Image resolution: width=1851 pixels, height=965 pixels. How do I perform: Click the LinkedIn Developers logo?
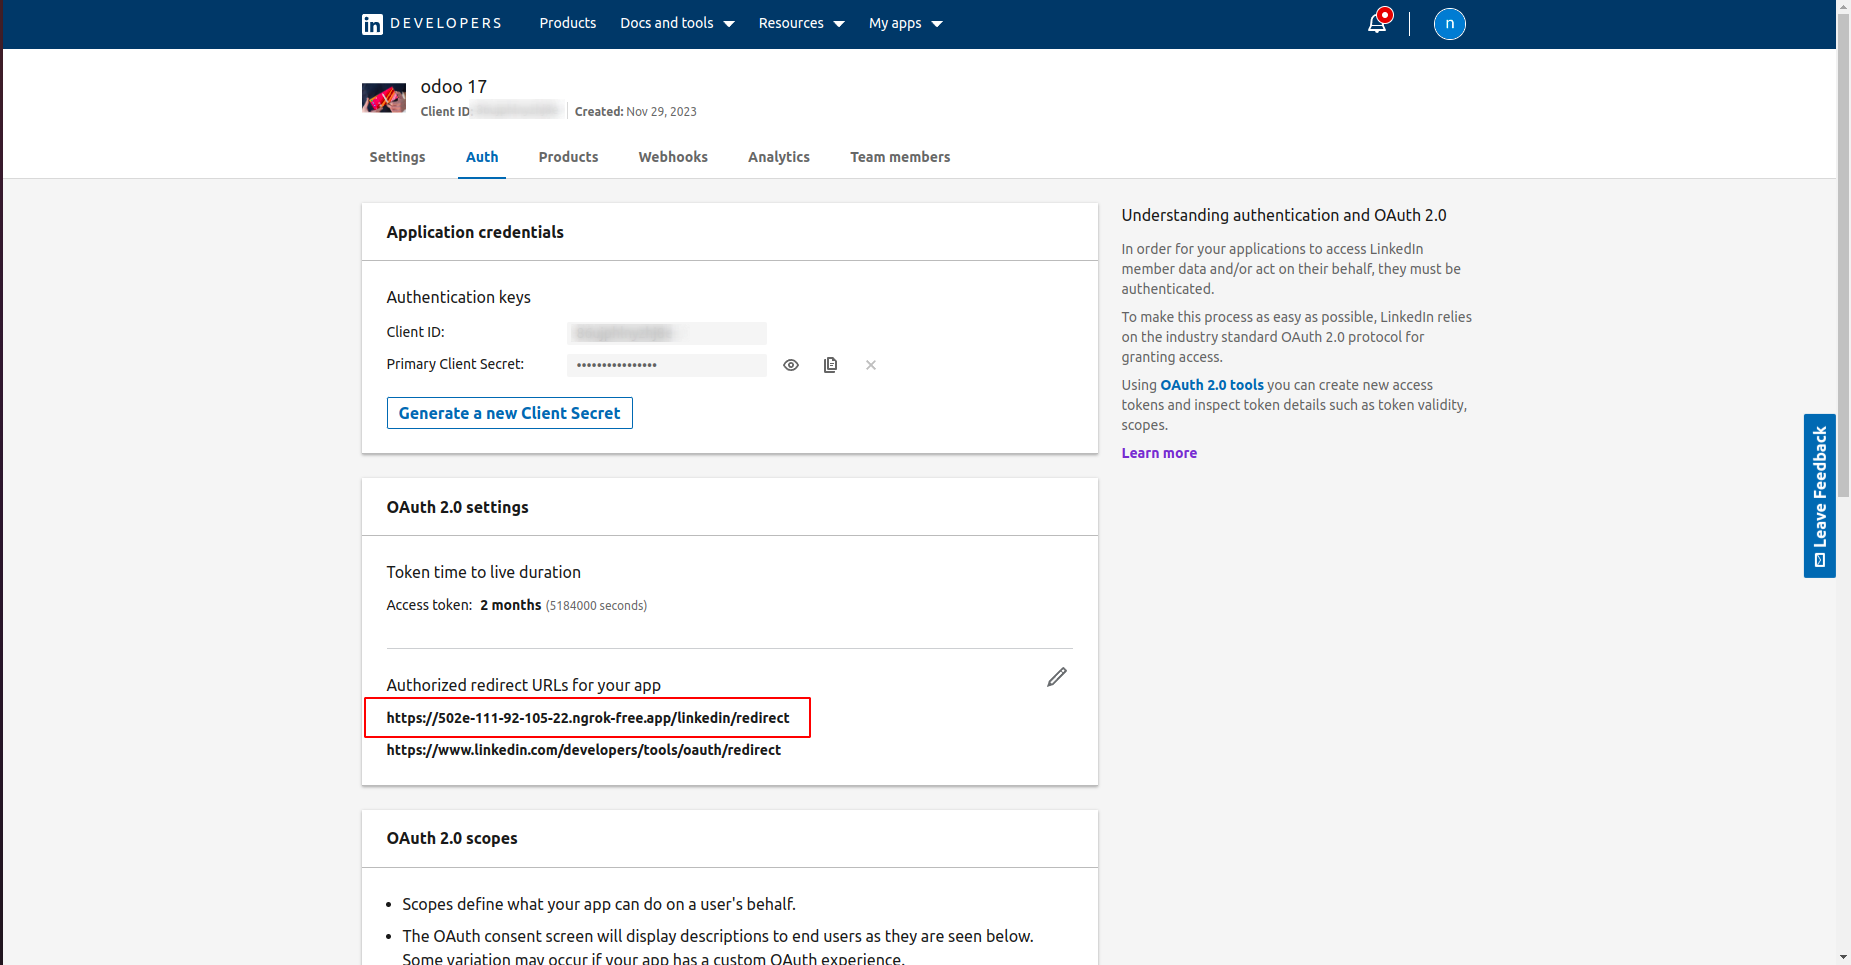(431, 24)
